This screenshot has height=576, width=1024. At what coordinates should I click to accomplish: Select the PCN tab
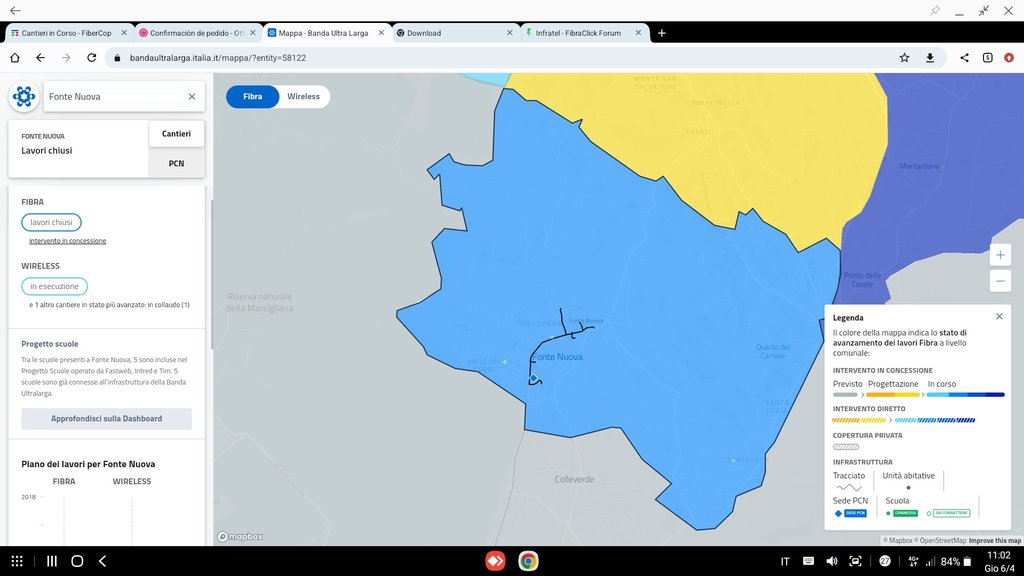pyautogui.click(x=176, y=164)
